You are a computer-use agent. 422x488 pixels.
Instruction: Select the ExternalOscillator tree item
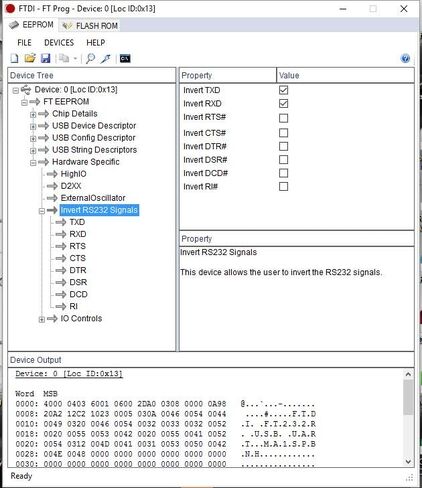(x=93, y=198)
